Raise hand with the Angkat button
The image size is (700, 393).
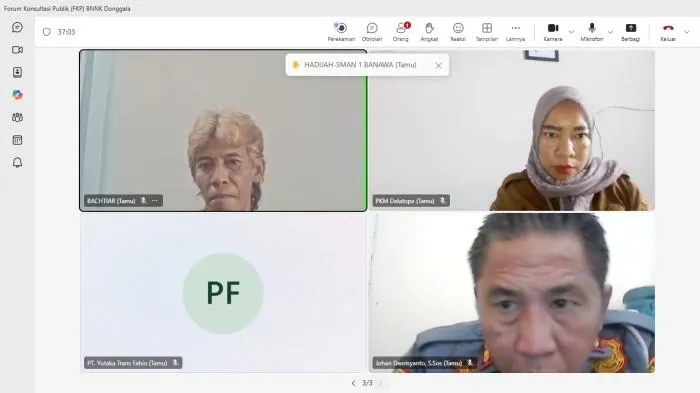(429, 32)
